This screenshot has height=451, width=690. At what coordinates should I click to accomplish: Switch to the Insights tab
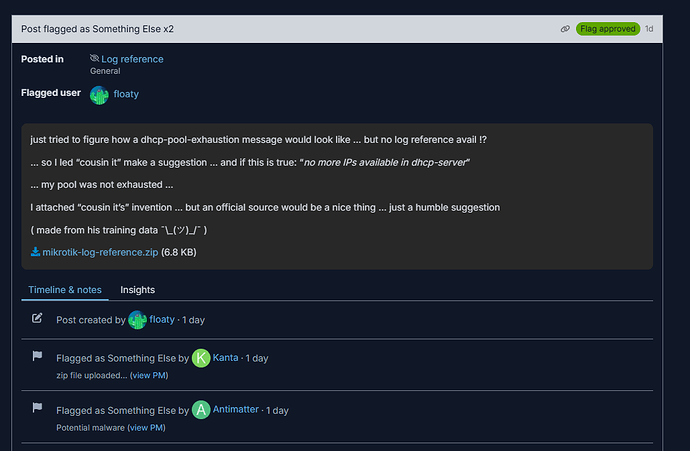pyautogui.click(x=137, y=290)
